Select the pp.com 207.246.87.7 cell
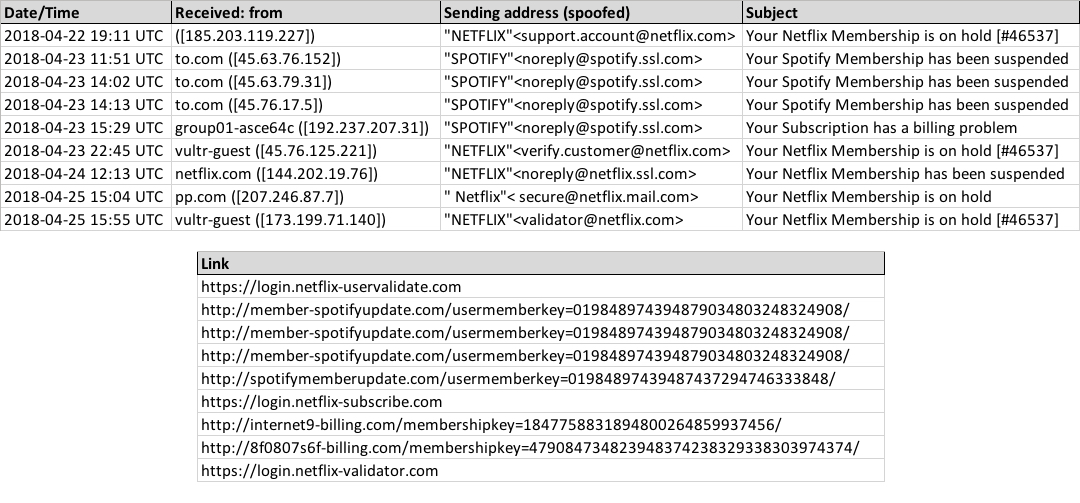 click(305, 196)
